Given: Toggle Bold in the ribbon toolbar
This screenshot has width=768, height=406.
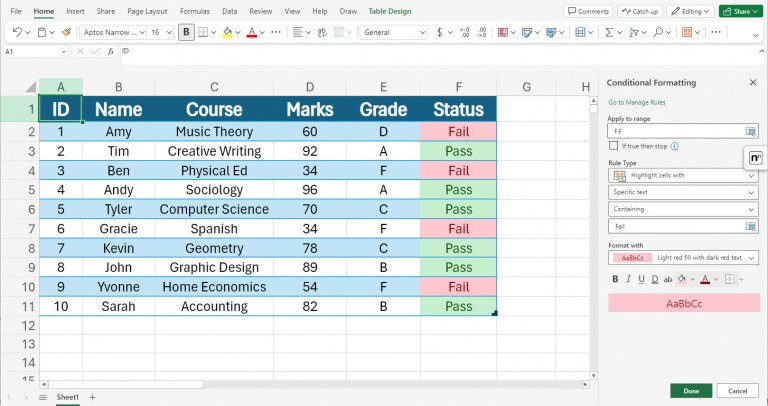Looking at the screenshot, I should click(x=186, y=32).
